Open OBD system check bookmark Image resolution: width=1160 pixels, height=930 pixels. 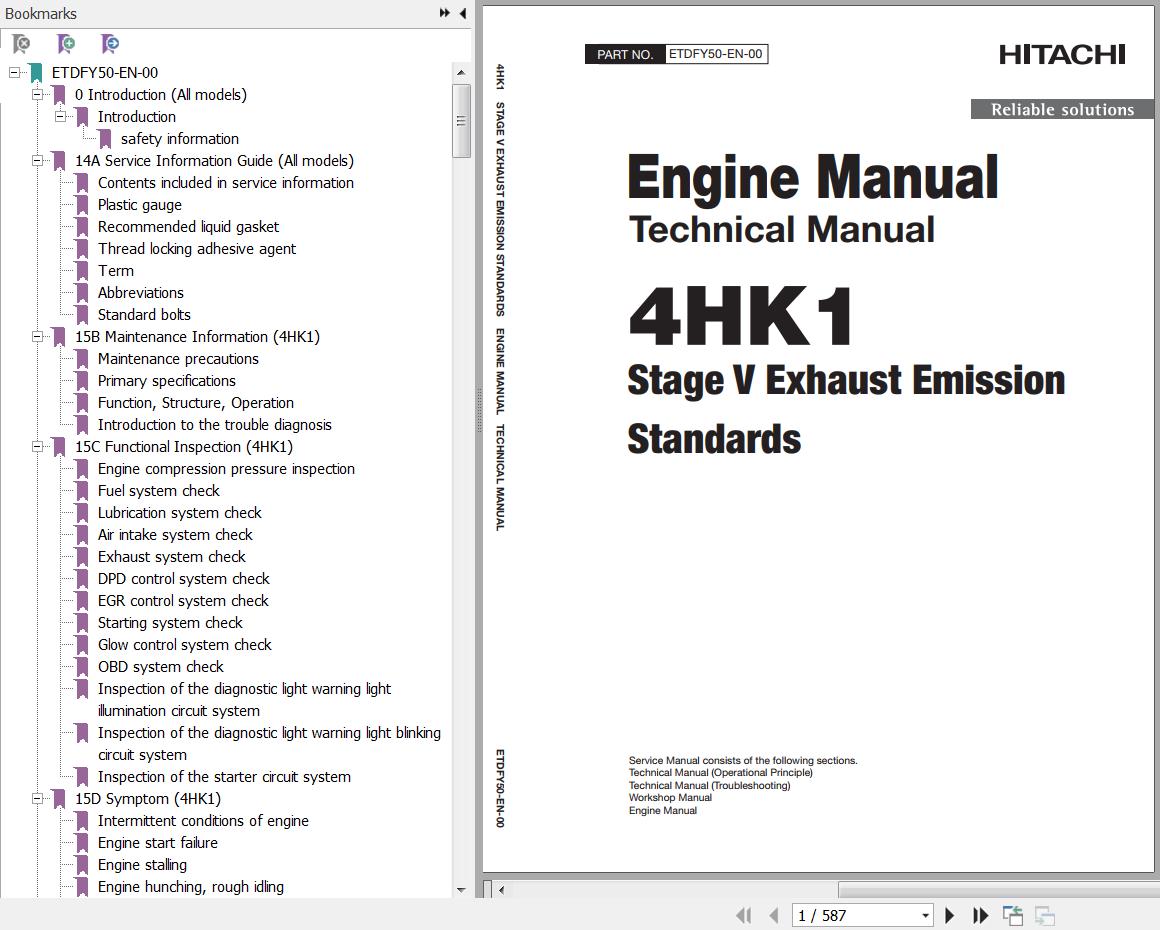click(x=161, y=667)
